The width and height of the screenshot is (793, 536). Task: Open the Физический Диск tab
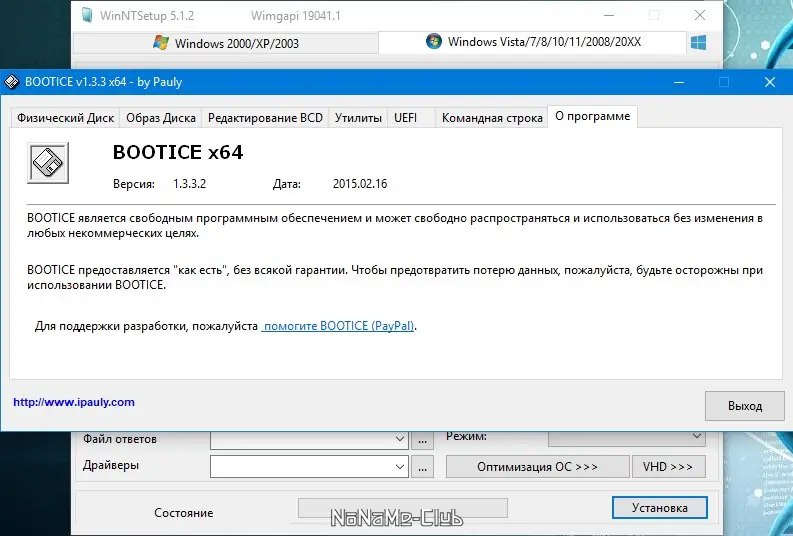tap(65, 118)
